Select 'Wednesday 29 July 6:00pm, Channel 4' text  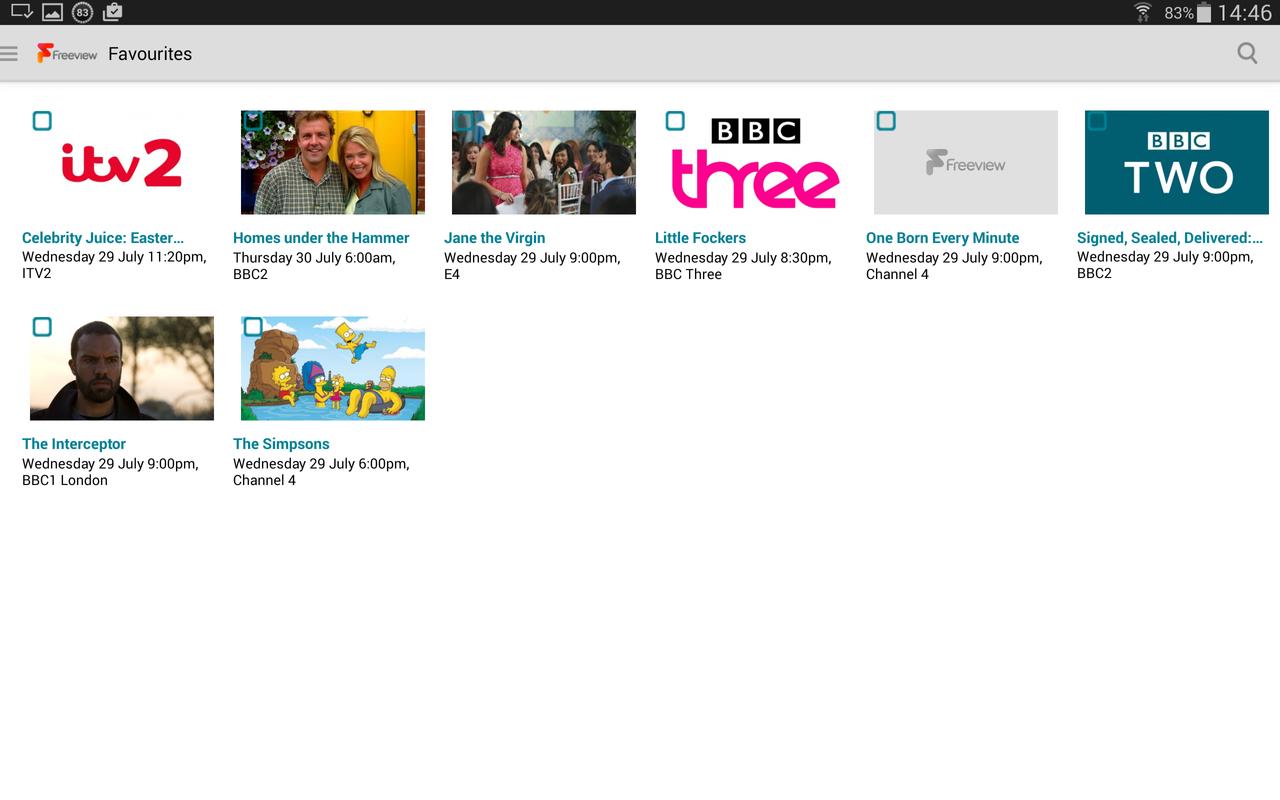[x=321, y=472]
